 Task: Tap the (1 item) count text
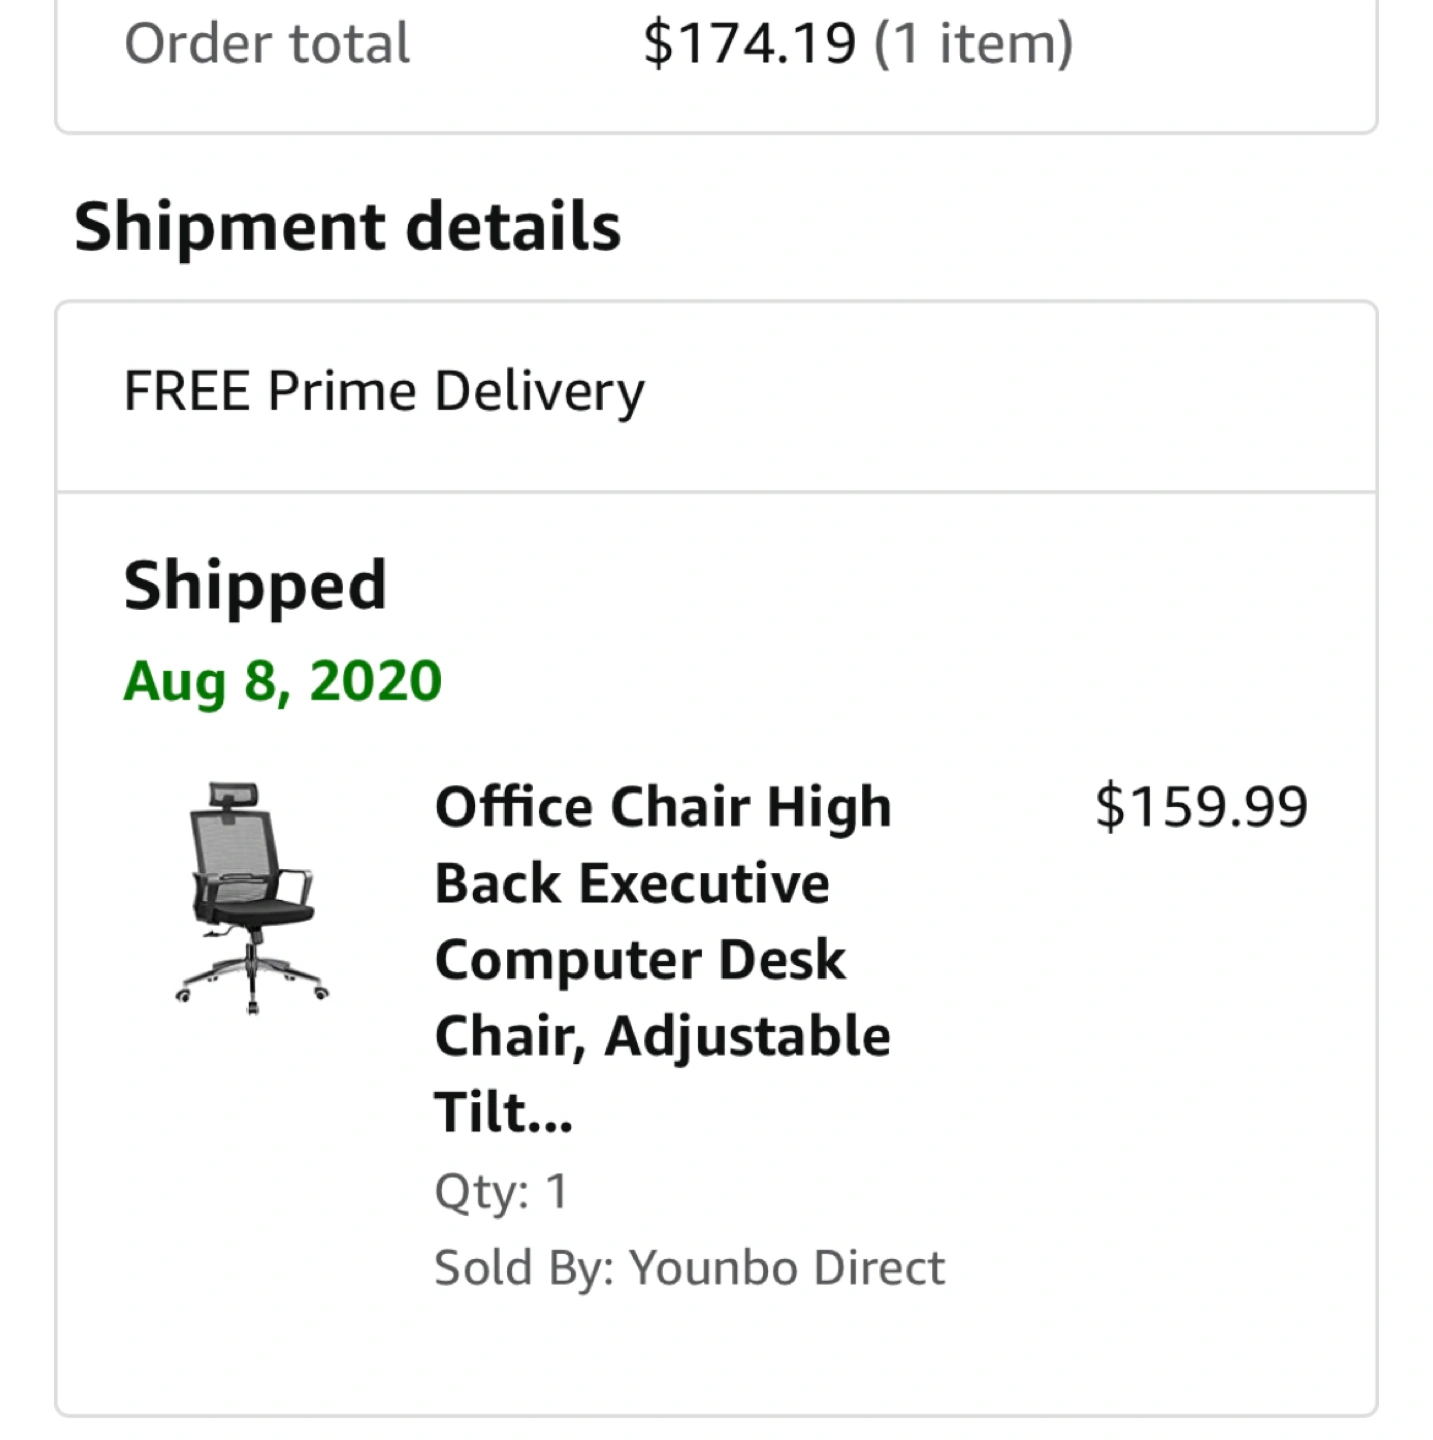tap(973, 44)
